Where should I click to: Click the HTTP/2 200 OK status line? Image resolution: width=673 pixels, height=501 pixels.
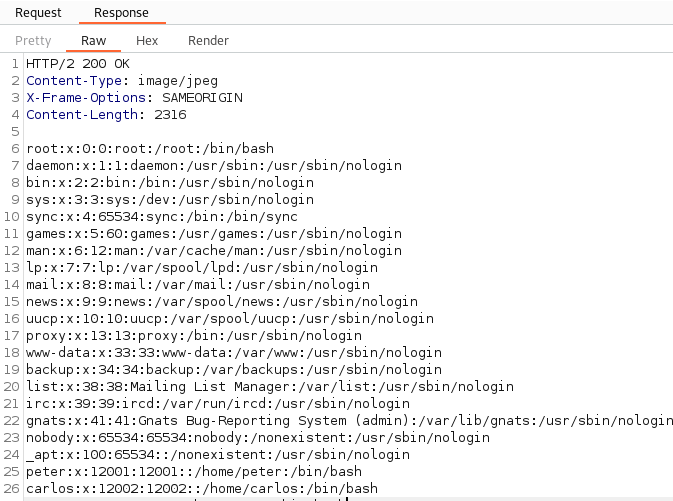[78, 64]
